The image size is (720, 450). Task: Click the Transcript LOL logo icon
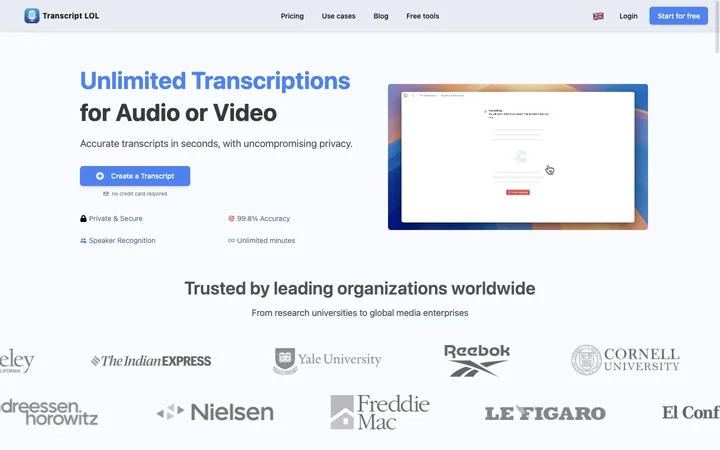pos(32,16)
